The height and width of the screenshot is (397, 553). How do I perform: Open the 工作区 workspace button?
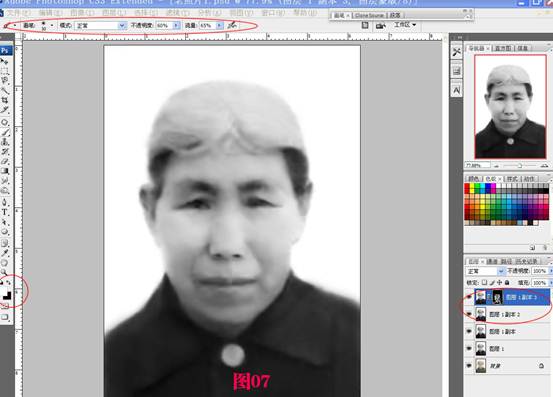click(405, 25)
